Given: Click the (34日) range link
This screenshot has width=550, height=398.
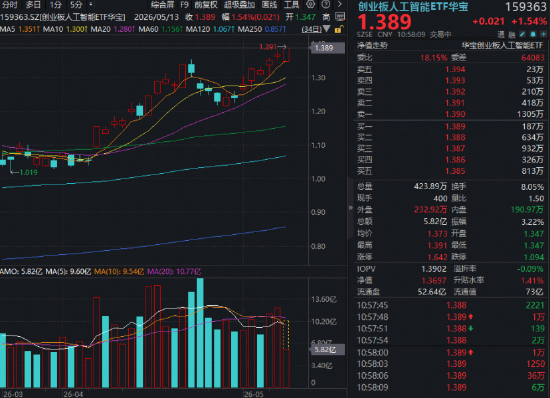Looking at the screenshot, I should (311, 29).
